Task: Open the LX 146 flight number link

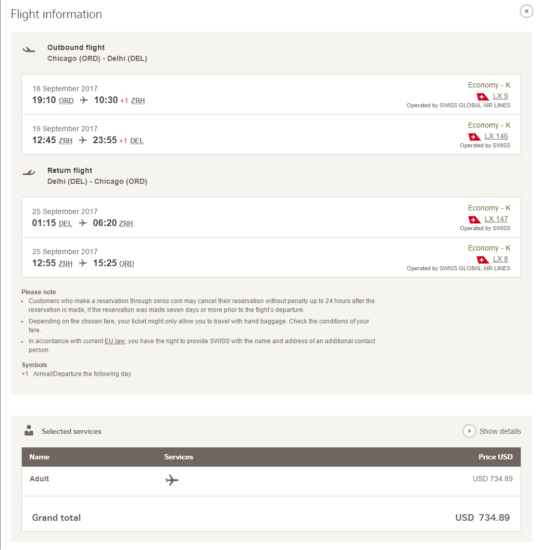Action: (x=496, y=136)
